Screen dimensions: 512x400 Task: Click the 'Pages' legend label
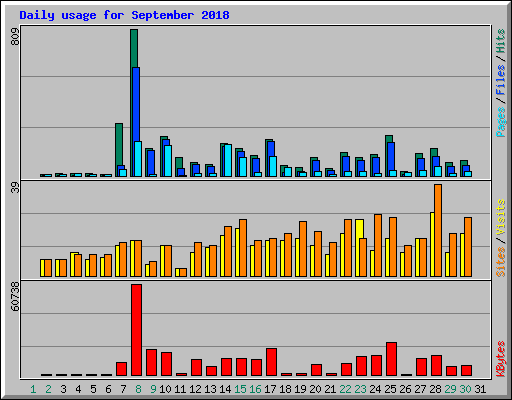[x=500, y=122]
